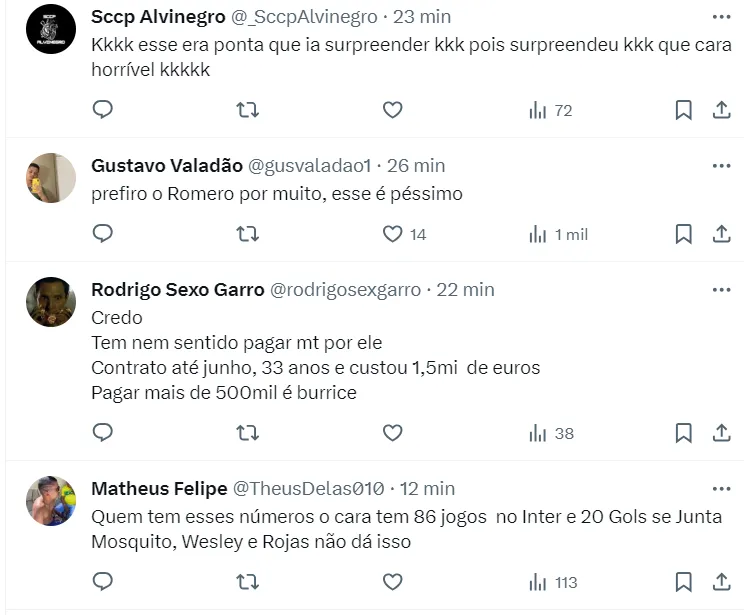Open more options on Rodrigo Sexo Garro's tweet
The width and height of the screenshot is (744, 615).
tap(721, 289)
